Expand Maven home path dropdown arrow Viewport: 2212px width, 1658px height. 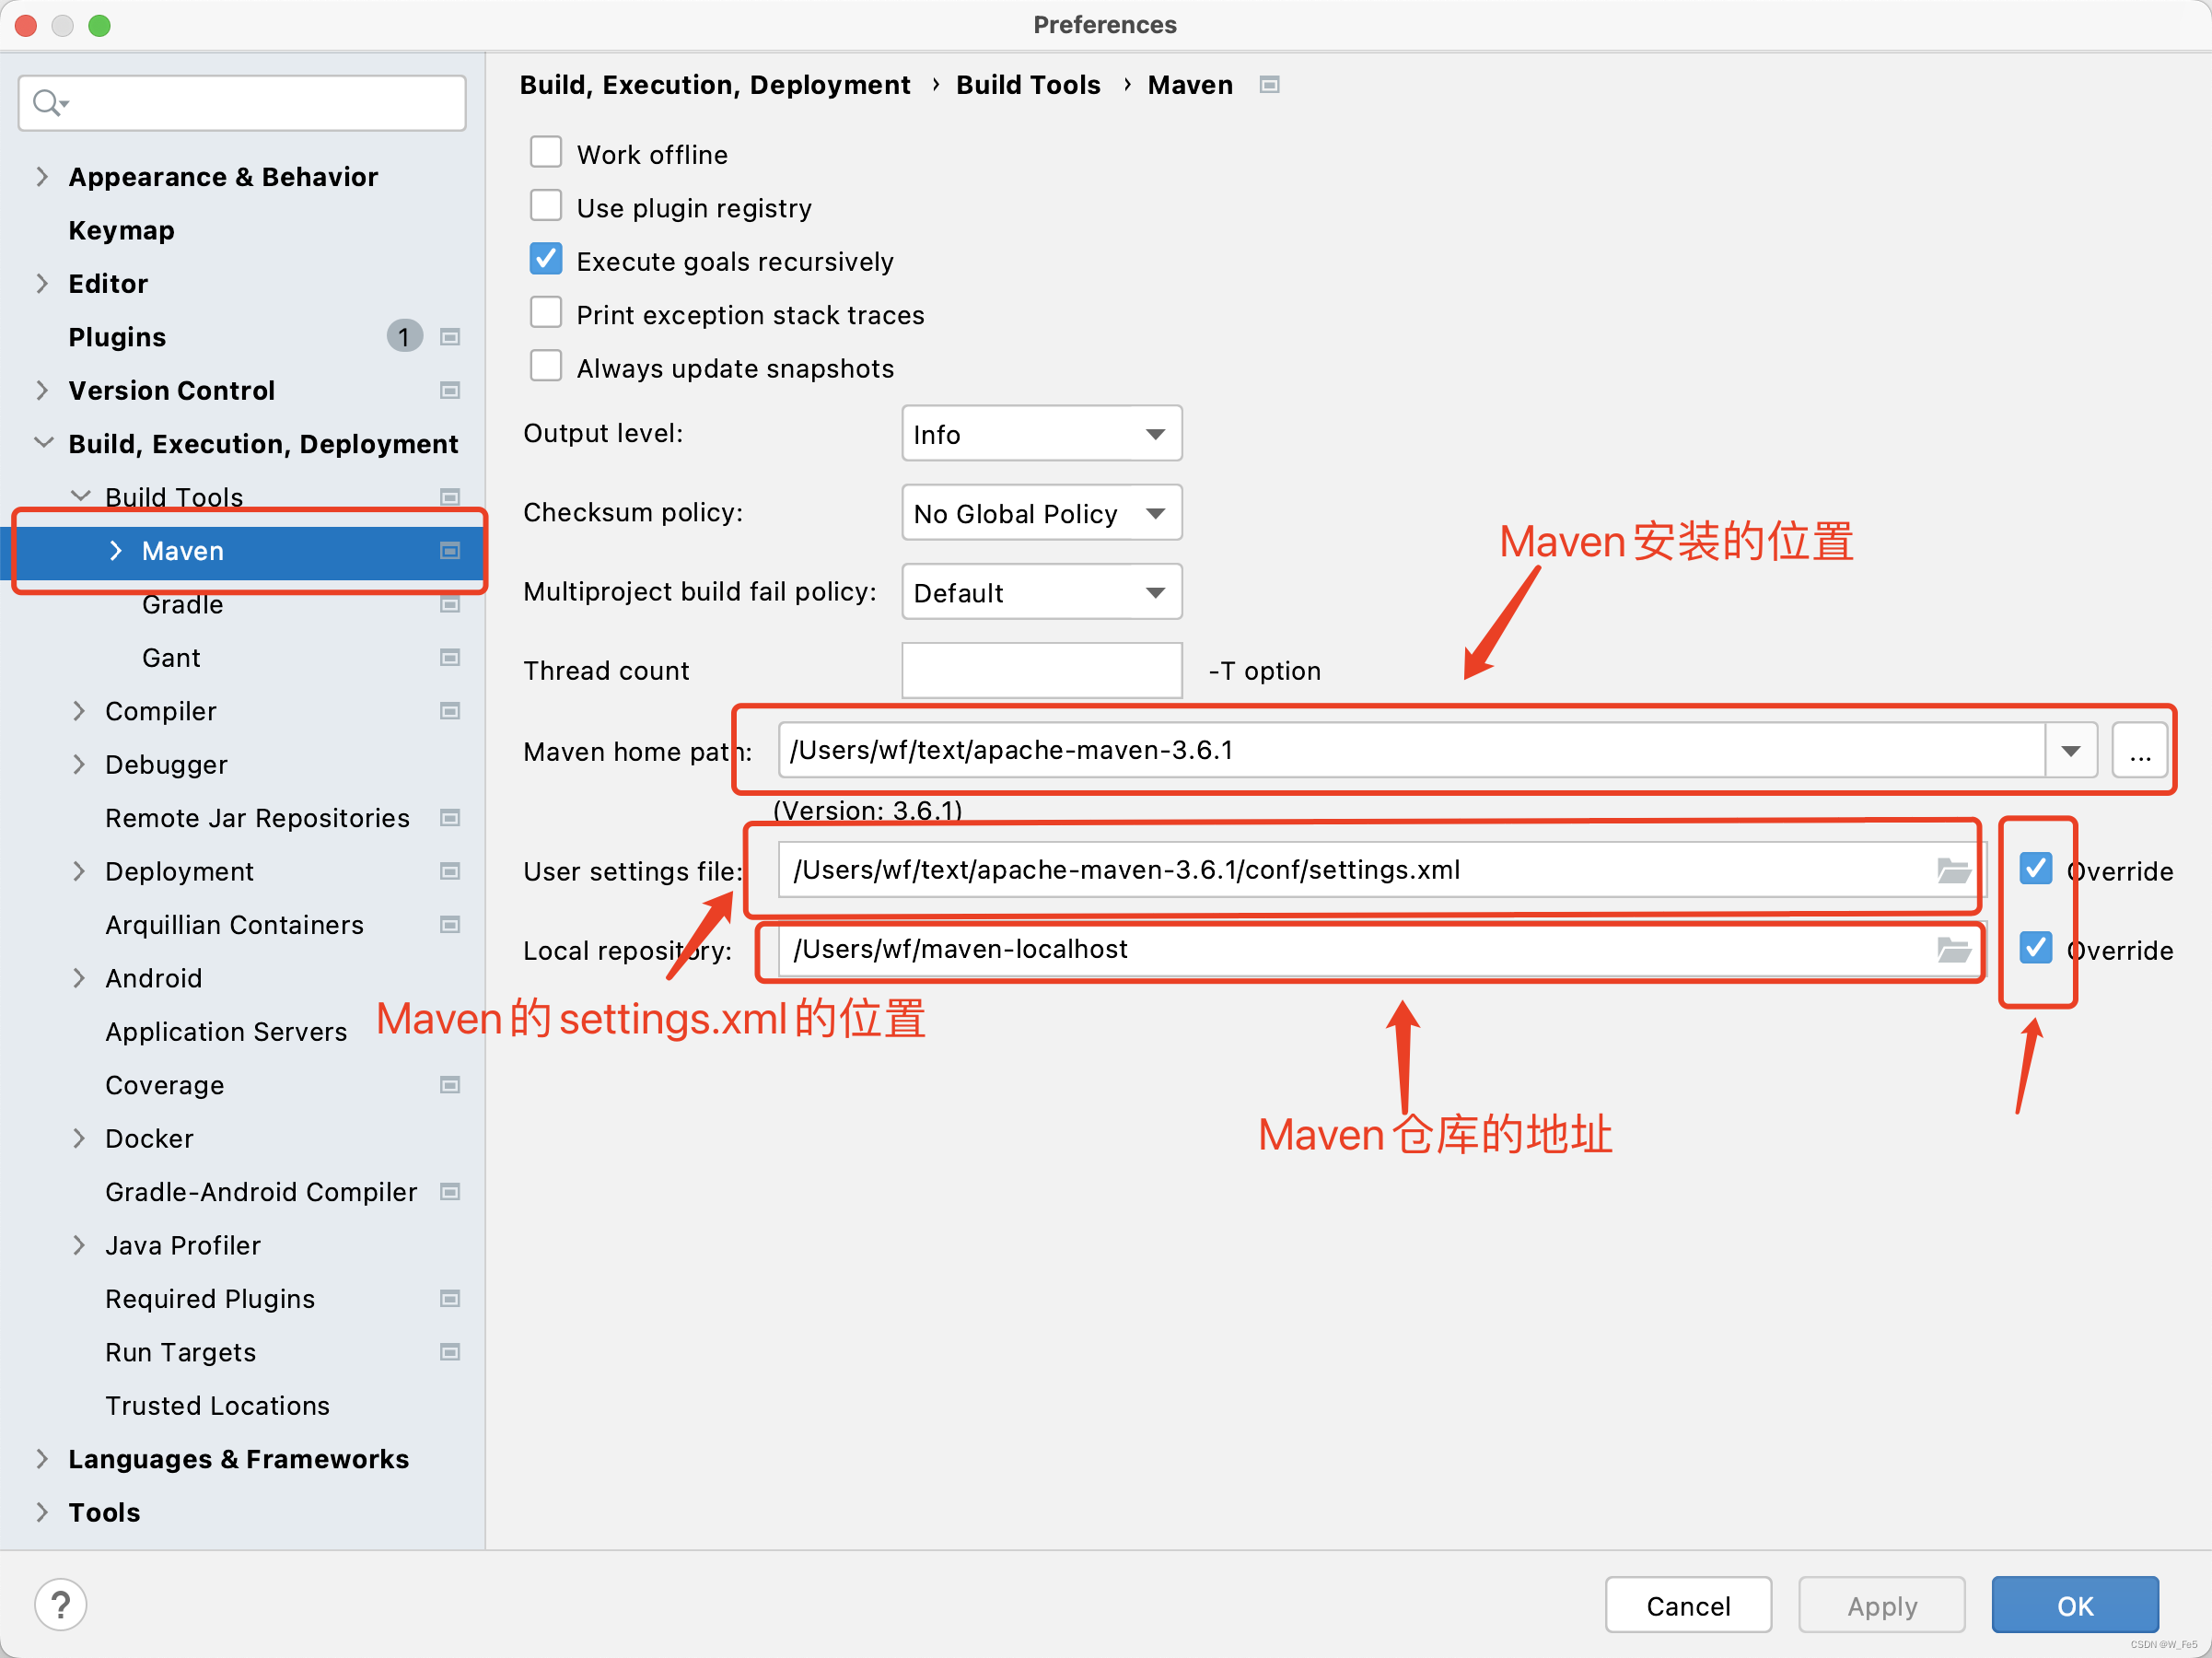click(2070, 750)
